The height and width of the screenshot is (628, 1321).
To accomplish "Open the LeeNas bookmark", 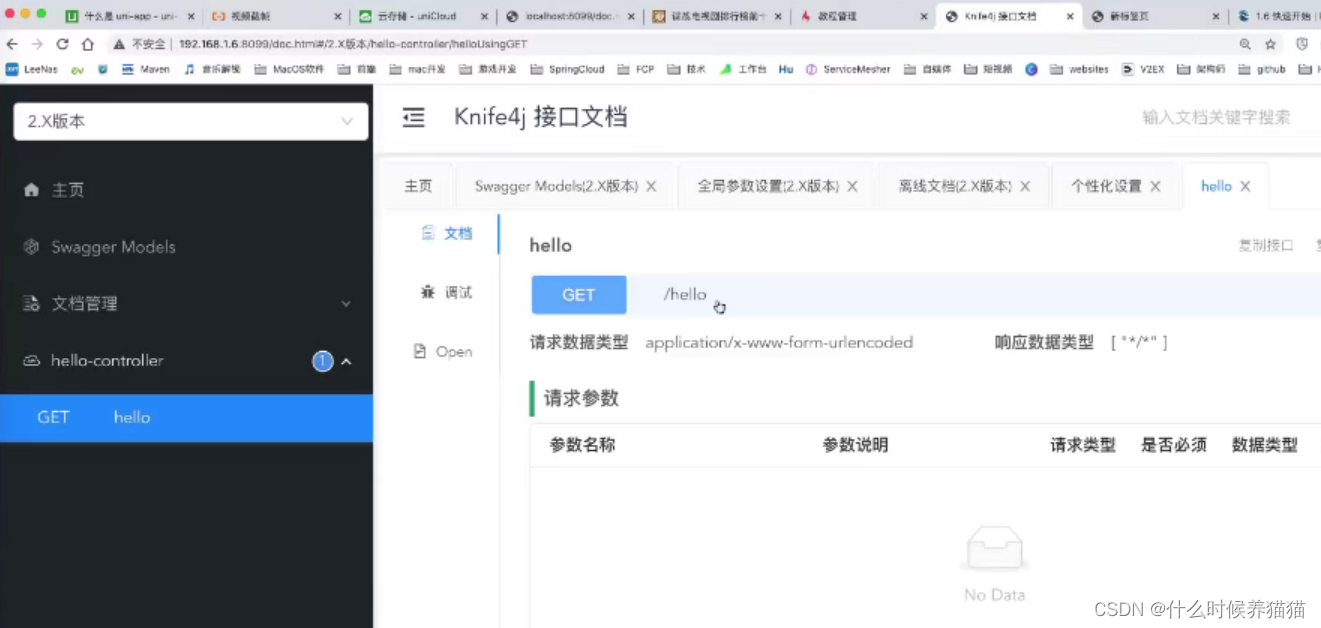I will coord(32,69).
